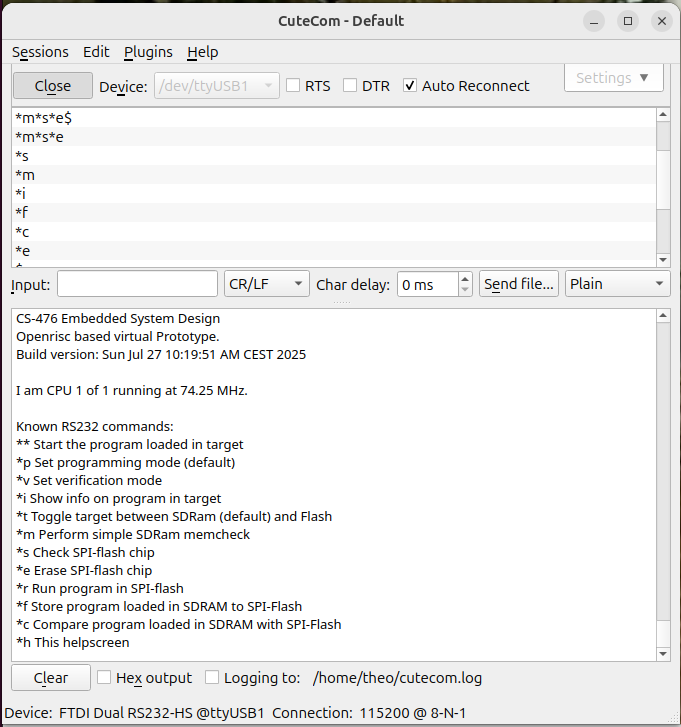Close CuteCom with the title bar X
Image resolution: width=681 pixels, height=727 pixels.
pos(659,21)
